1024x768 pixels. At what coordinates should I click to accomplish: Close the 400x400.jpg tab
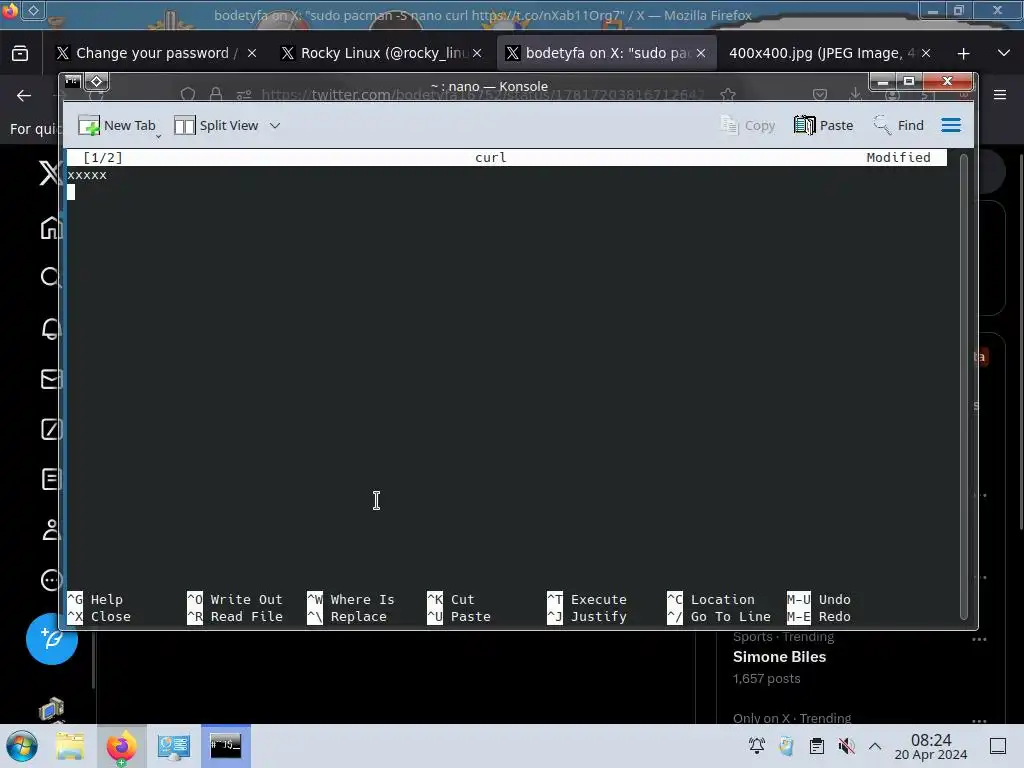926,53
